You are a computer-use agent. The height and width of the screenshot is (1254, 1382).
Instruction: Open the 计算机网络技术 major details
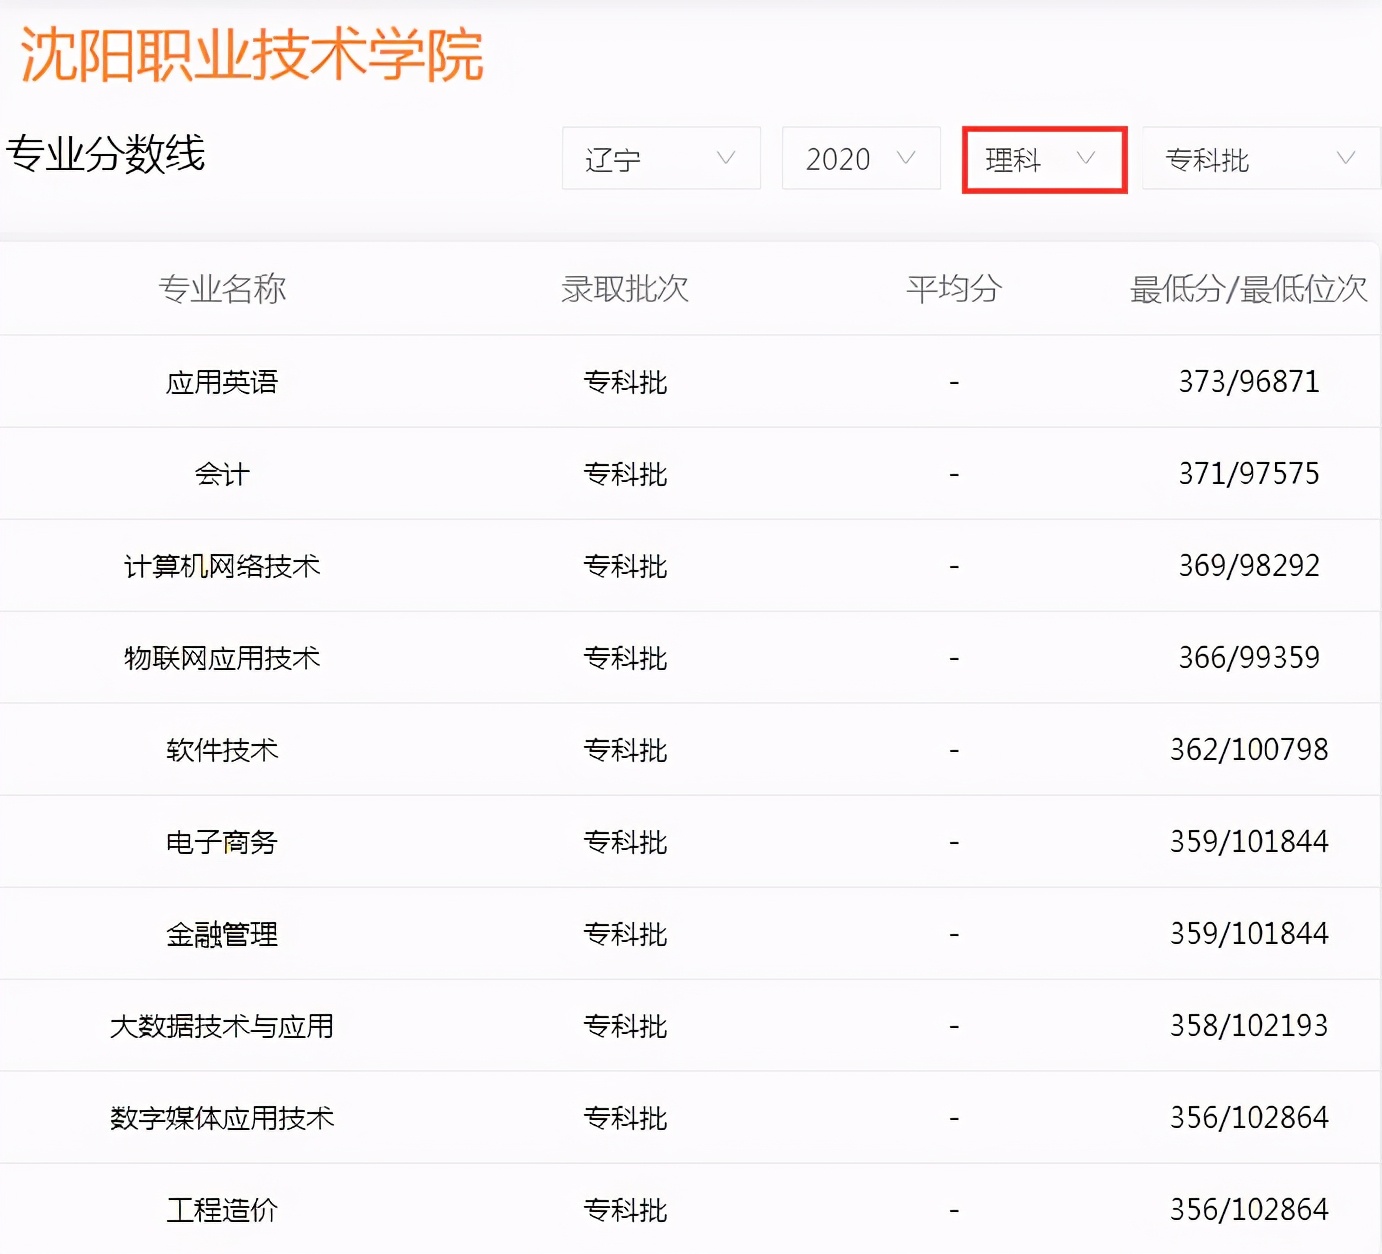point(222,565)
